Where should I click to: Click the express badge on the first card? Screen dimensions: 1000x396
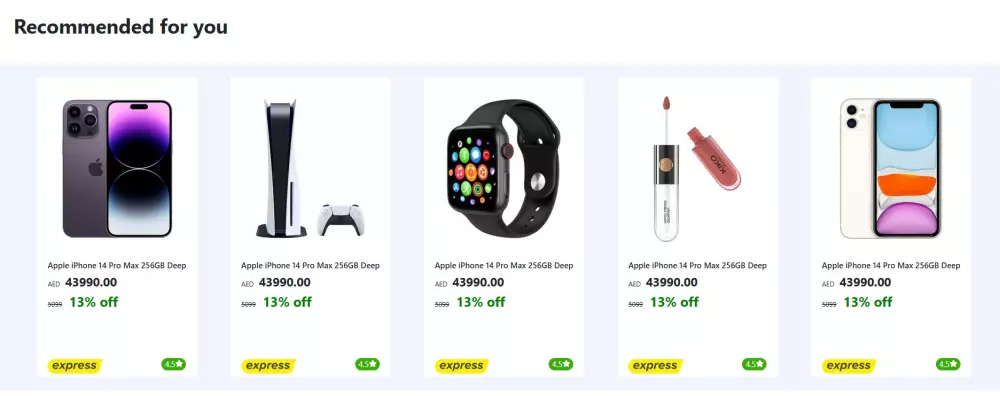pos(75,366)
